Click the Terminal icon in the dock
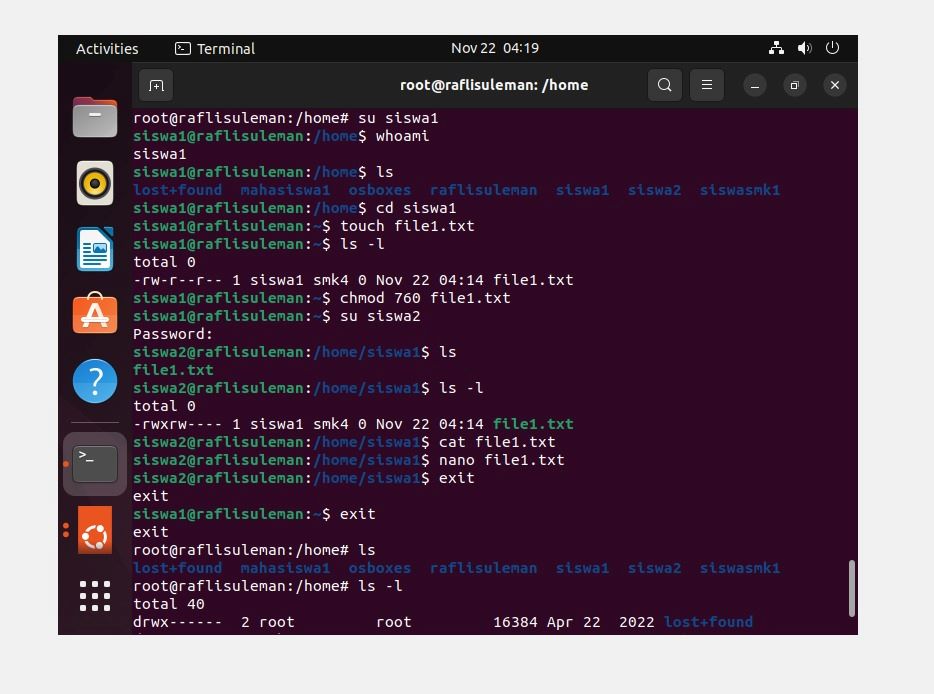This screenshot has height=694, width=934. pyautogui.click(x=95, y=464)
